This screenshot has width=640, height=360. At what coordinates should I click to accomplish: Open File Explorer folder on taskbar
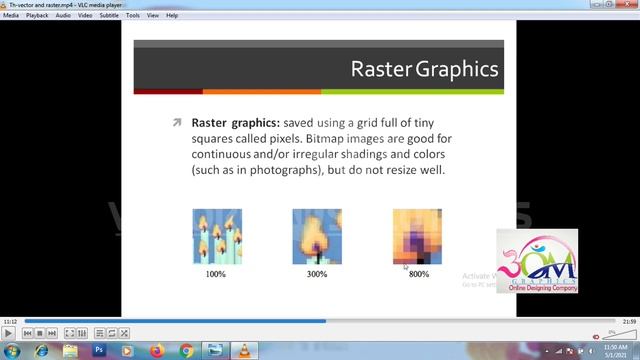pos(70,351)
